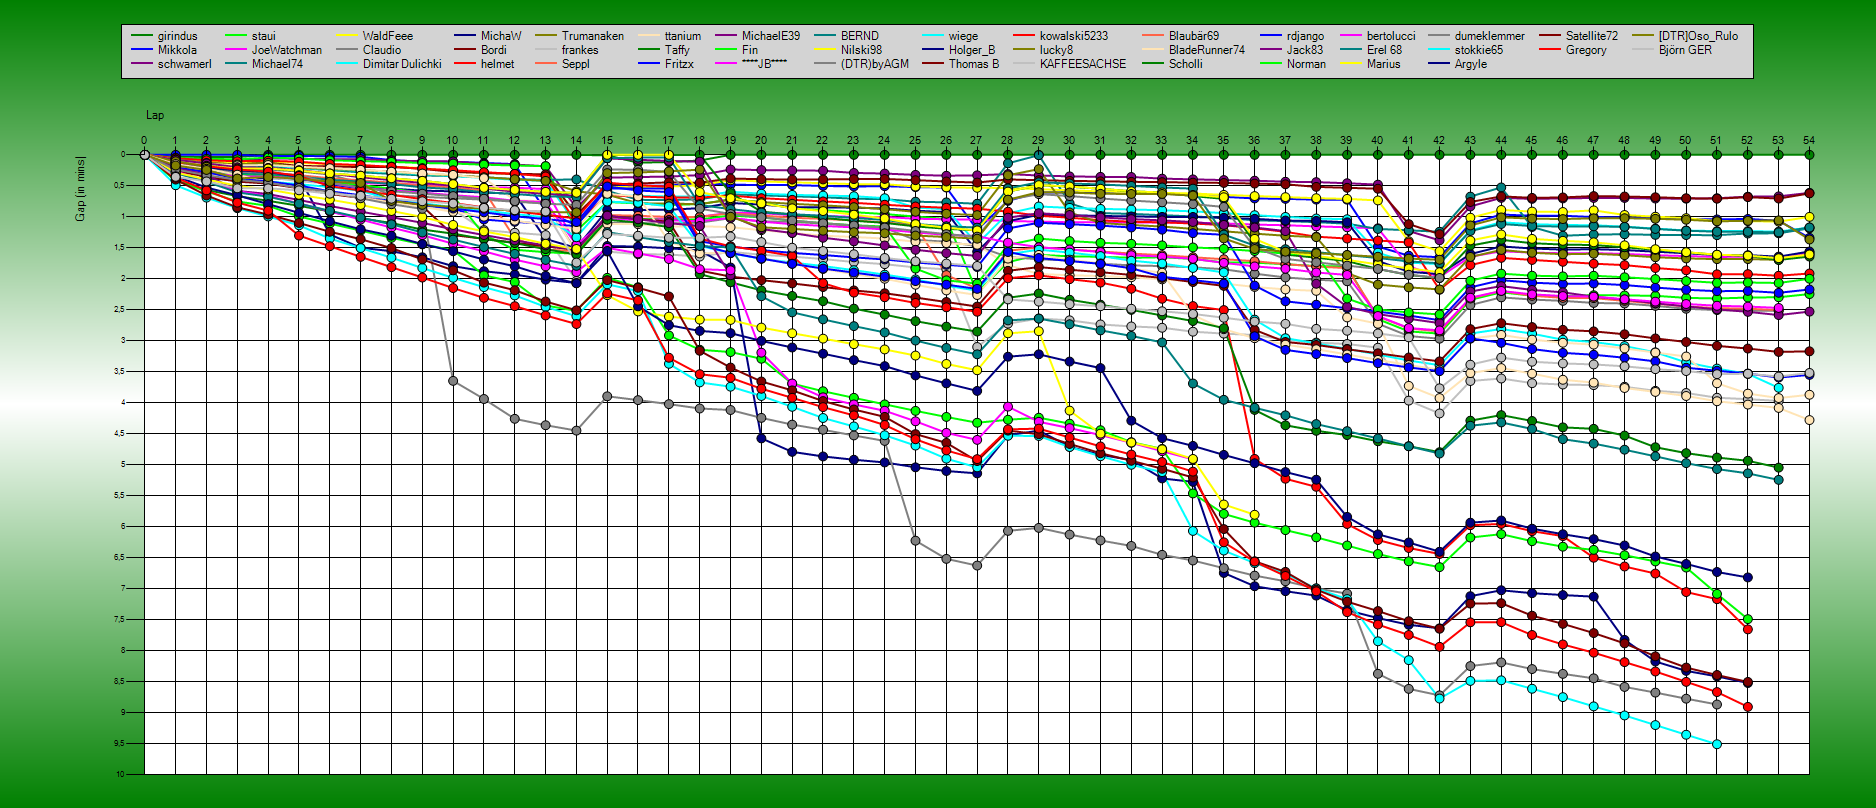Click the KAFFEESACHSE legend label

pyautogui.click(x=1082, y=64)
